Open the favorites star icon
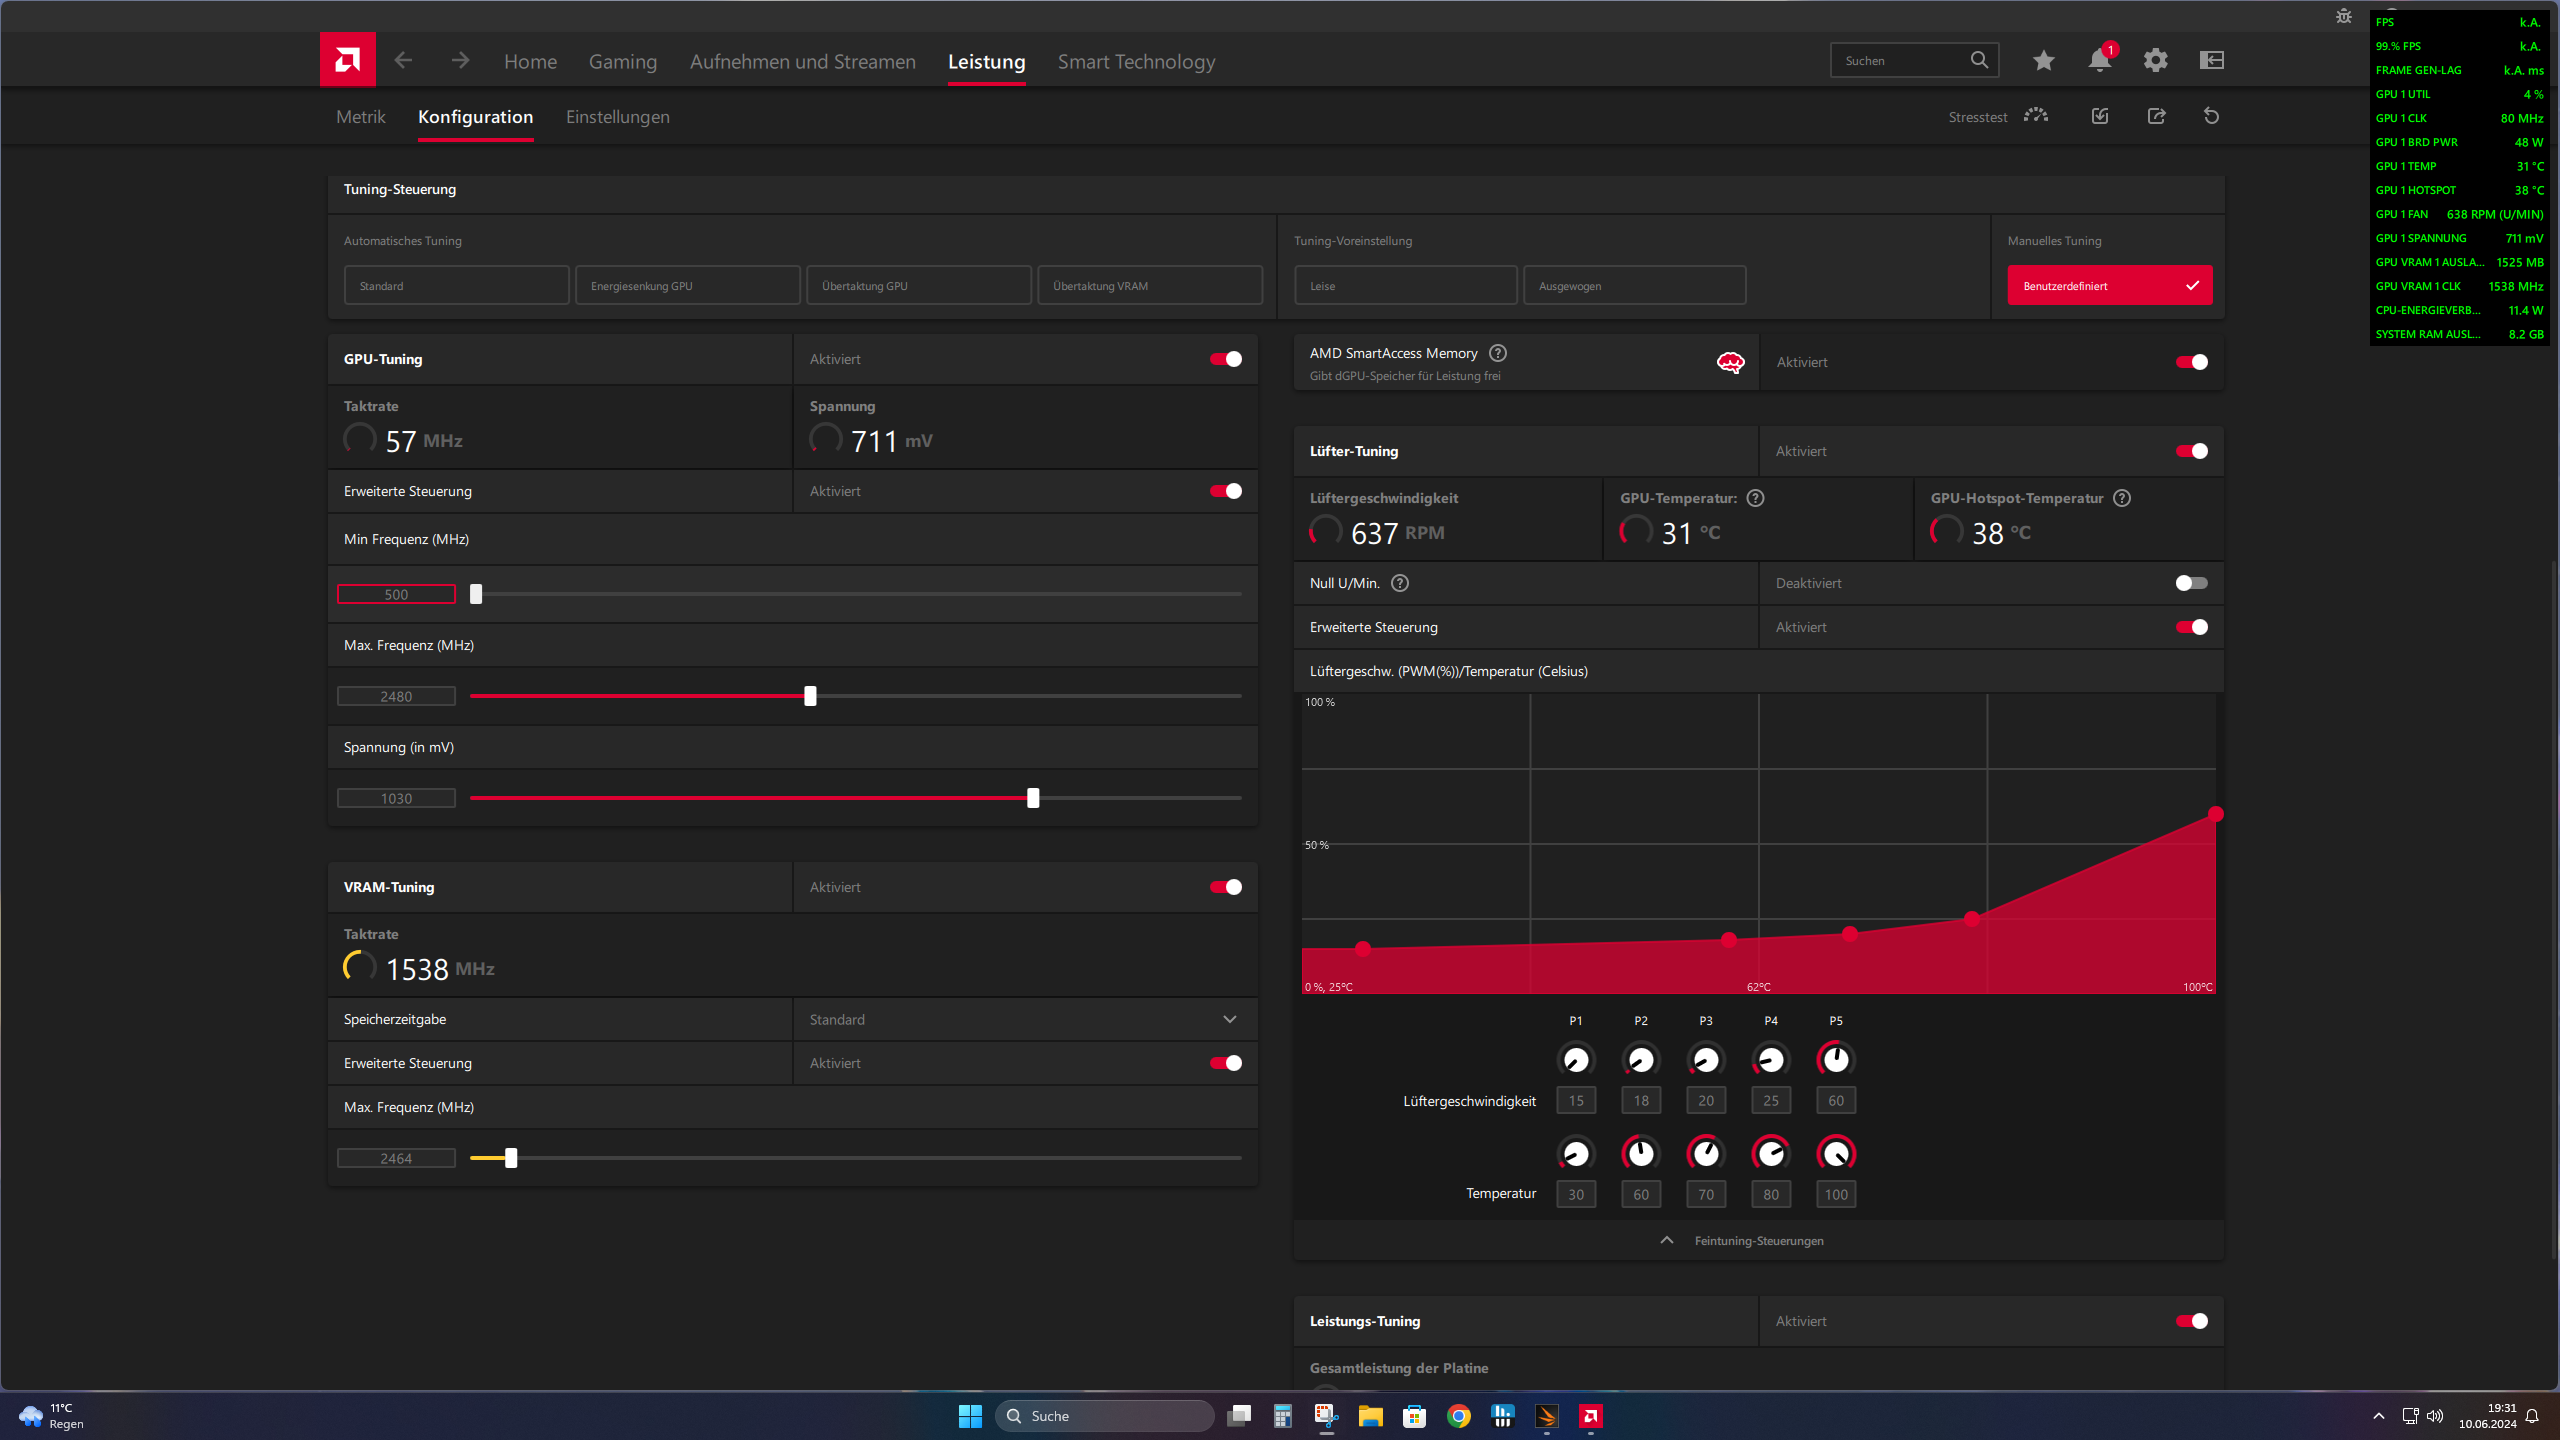Viewport: 2560px width, 1440px height. [2043, 61]
